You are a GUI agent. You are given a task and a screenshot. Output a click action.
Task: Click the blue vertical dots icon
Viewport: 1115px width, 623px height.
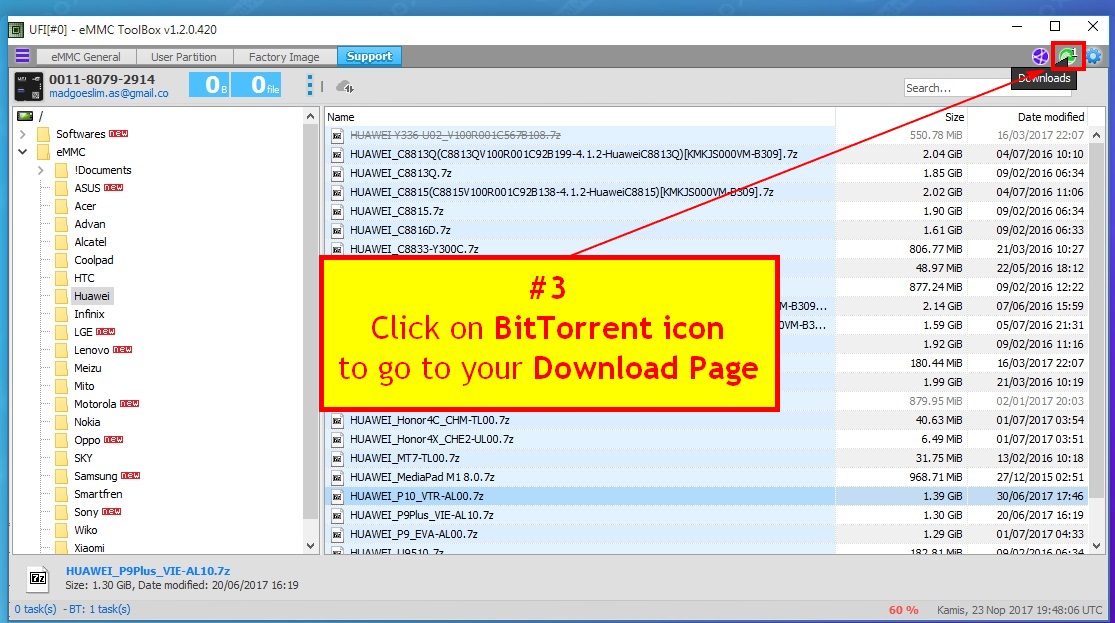(309, 85)
